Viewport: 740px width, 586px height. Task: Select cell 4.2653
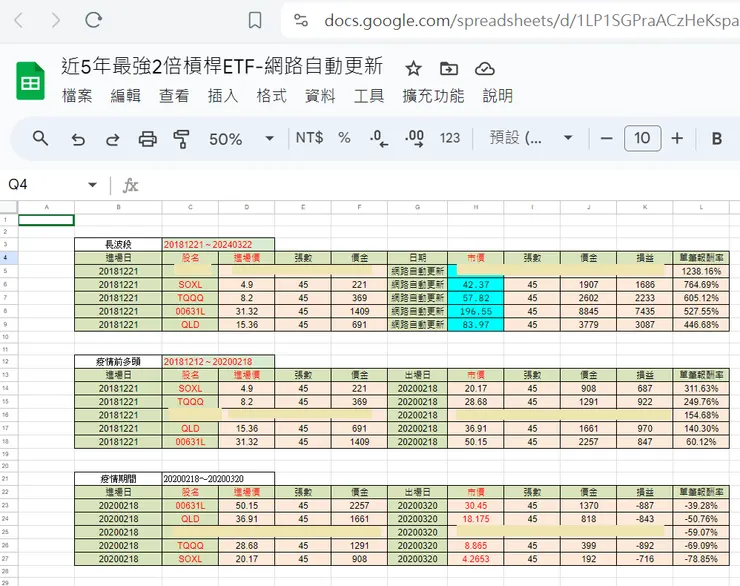pos(476,559)
